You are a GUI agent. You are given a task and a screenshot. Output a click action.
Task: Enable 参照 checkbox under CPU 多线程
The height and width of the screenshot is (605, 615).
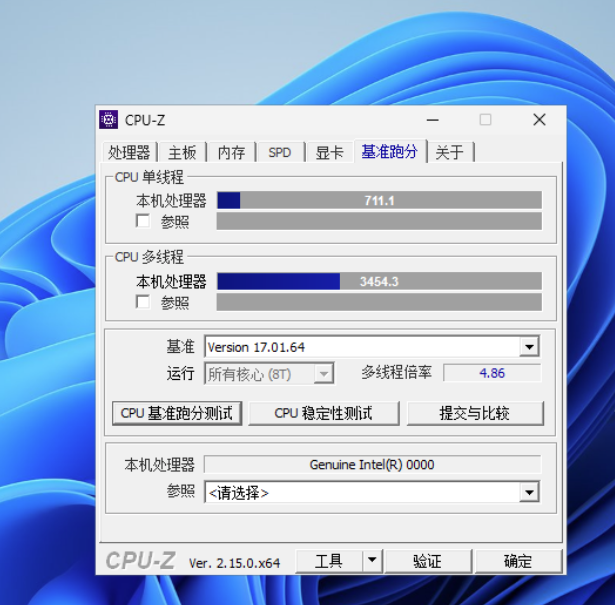pyautogui.click(x=143, y=302)
